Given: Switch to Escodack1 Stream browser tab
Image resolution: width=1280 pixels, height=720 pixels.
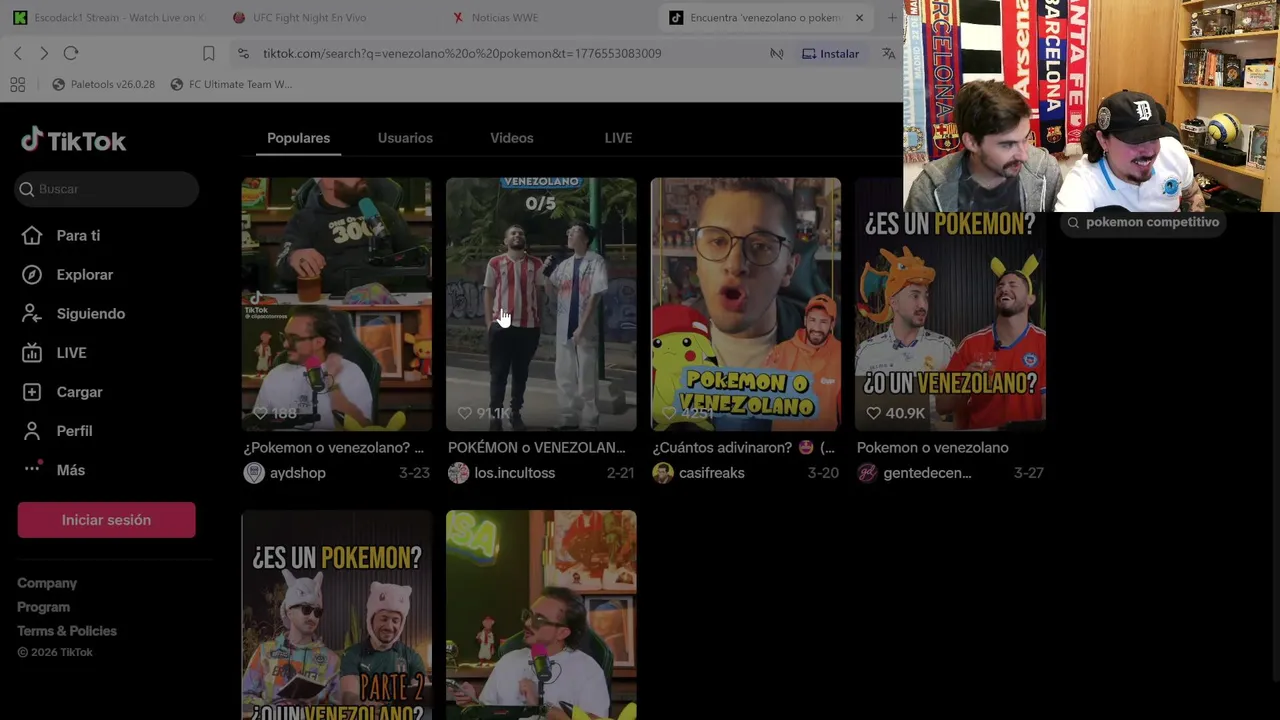Looking at the screenshot, I should coord(110,18).
